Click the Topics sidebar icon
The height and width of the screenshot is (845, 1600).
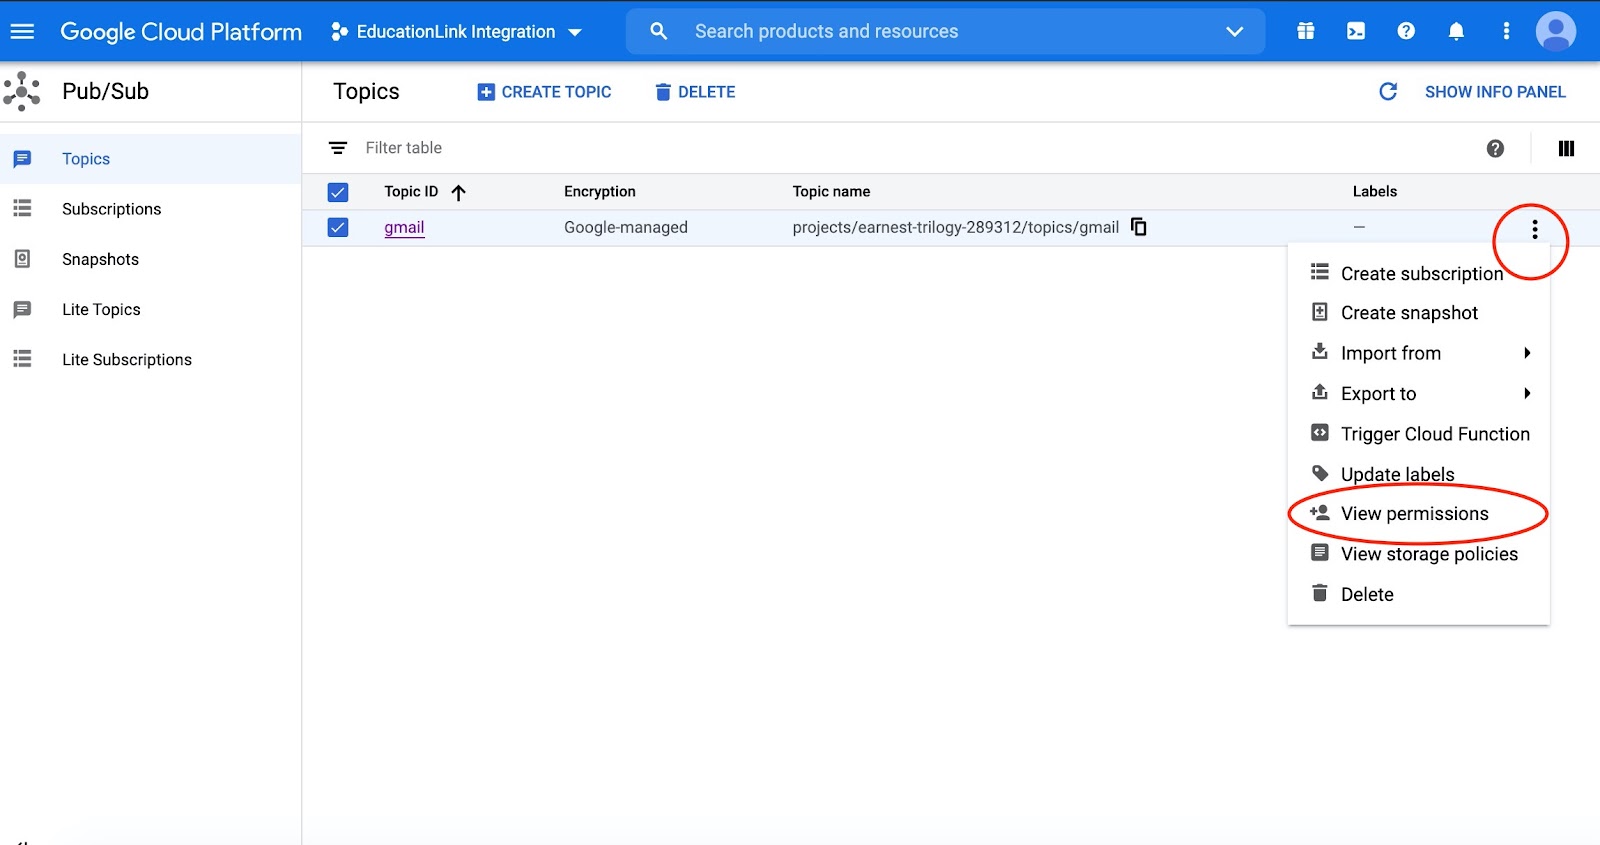[22, 159]
